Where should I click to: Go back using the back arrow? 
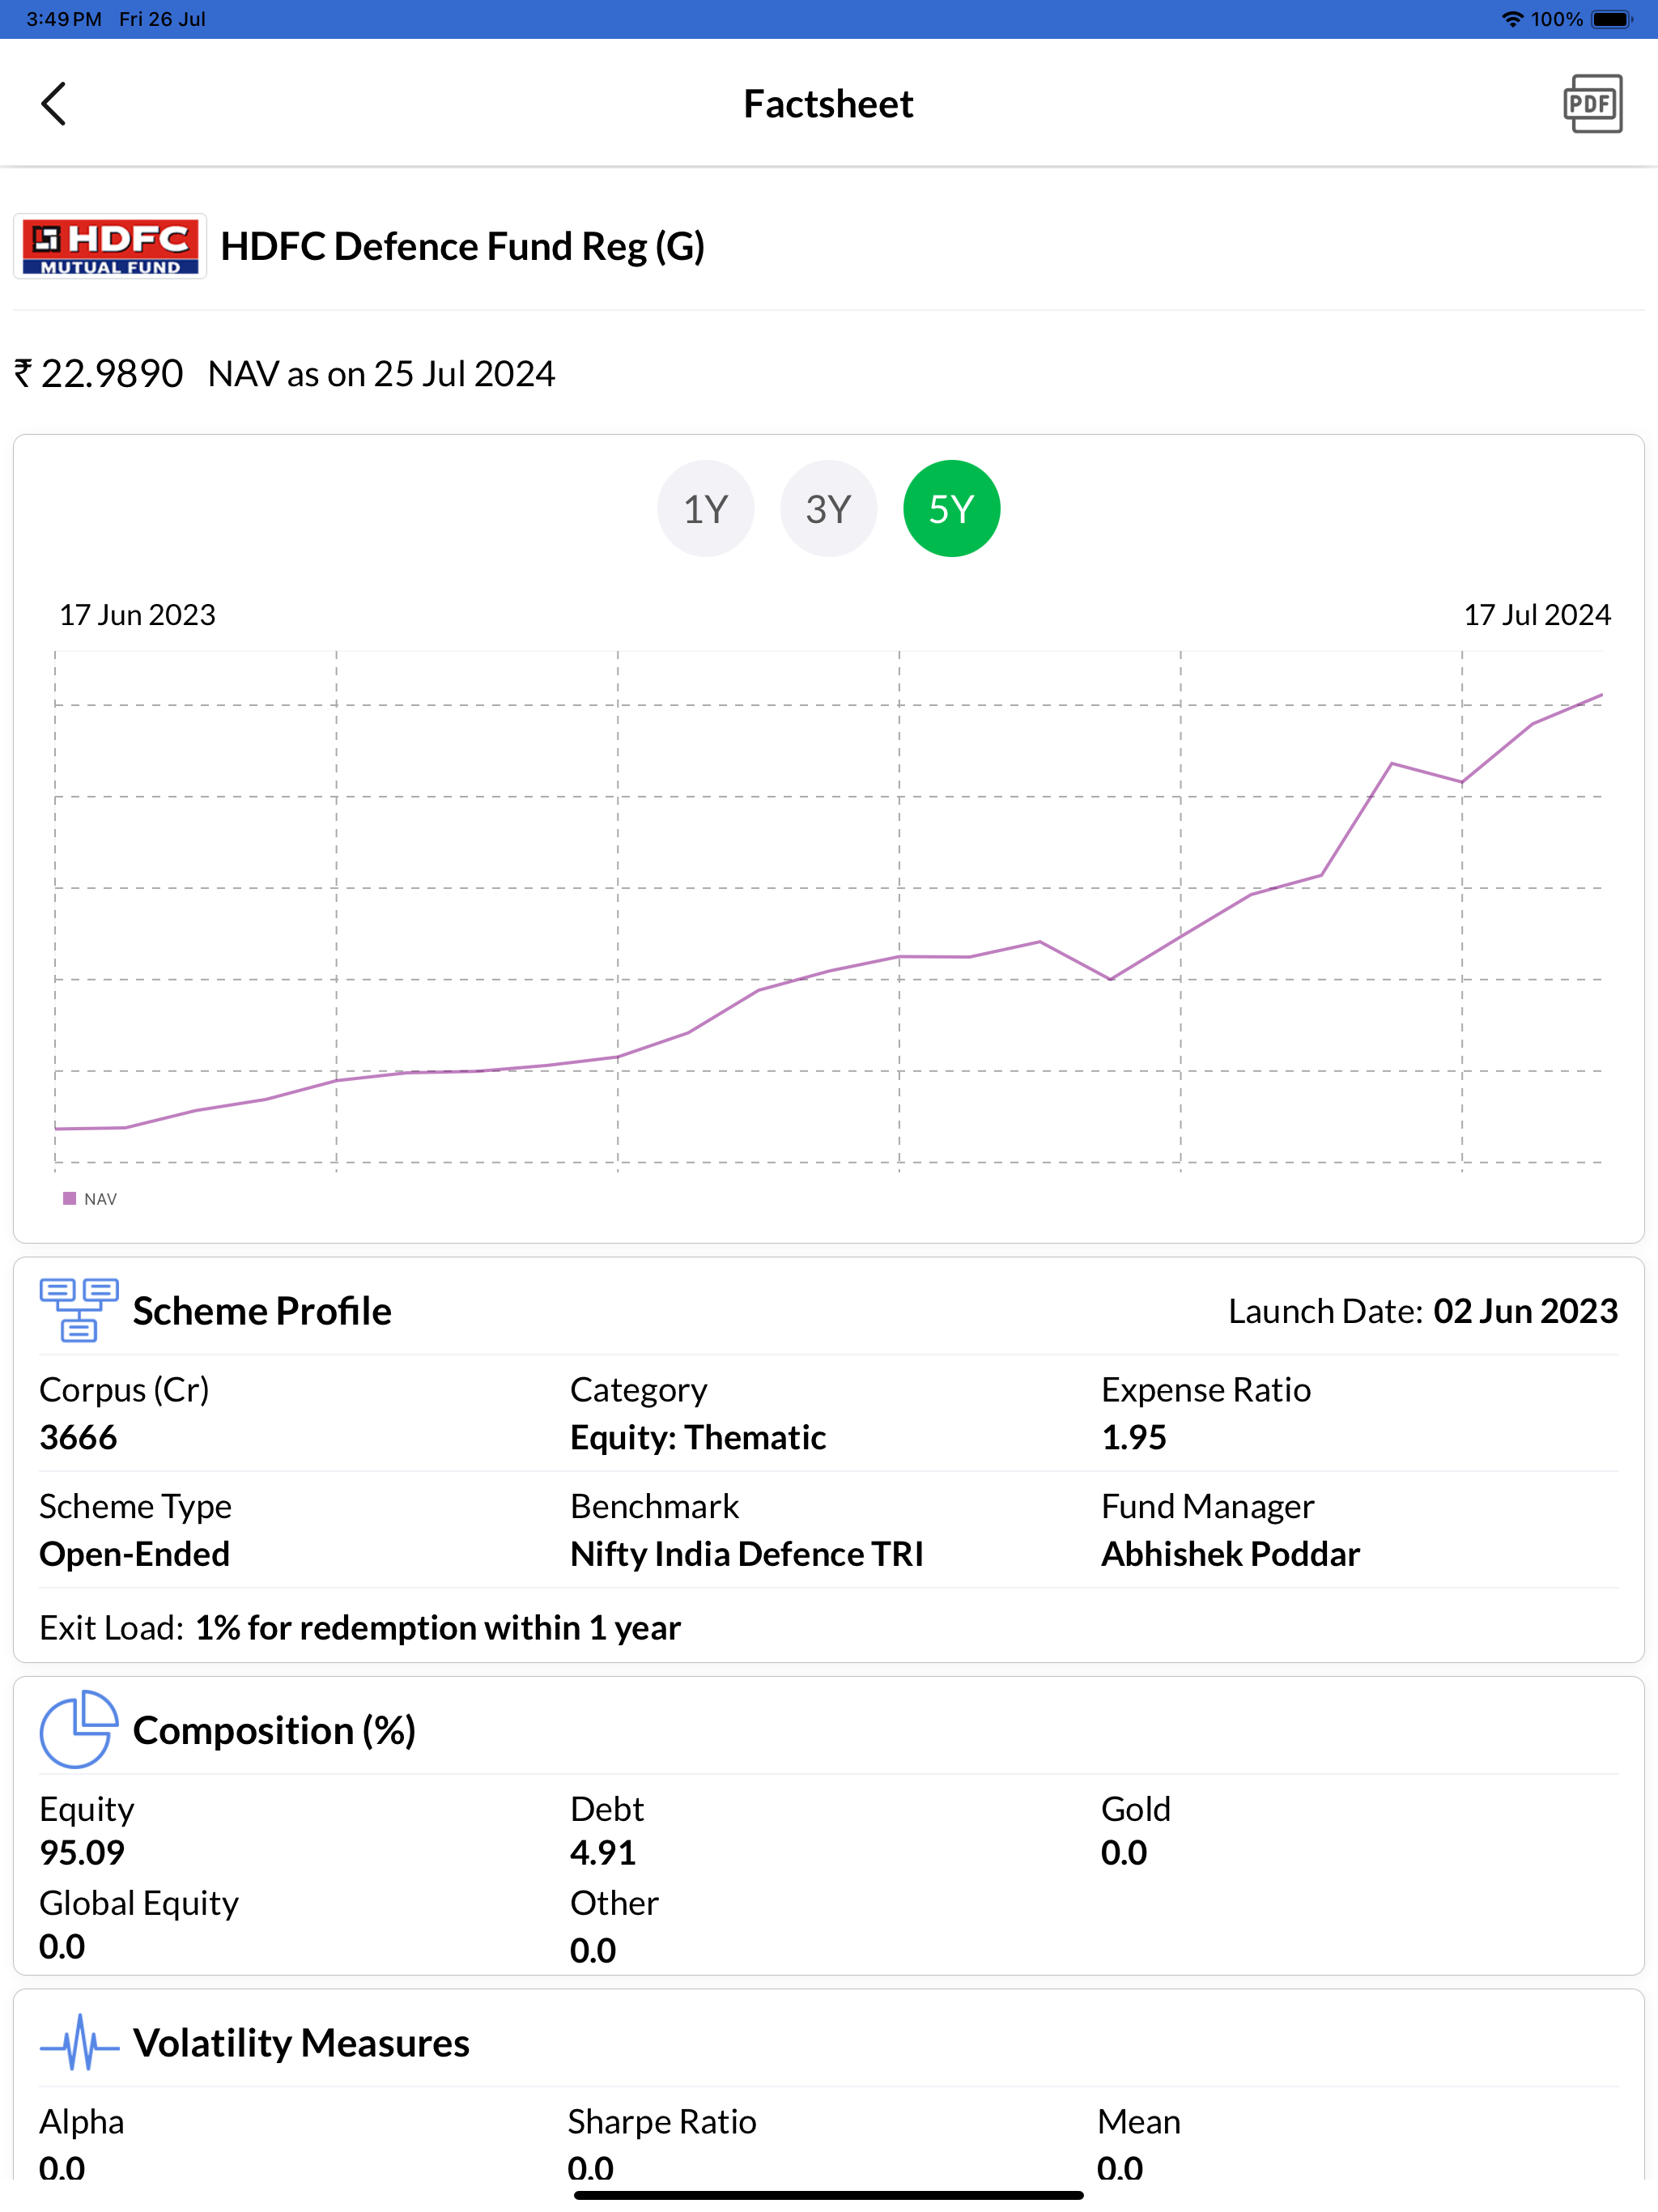(x=54, y=104)
